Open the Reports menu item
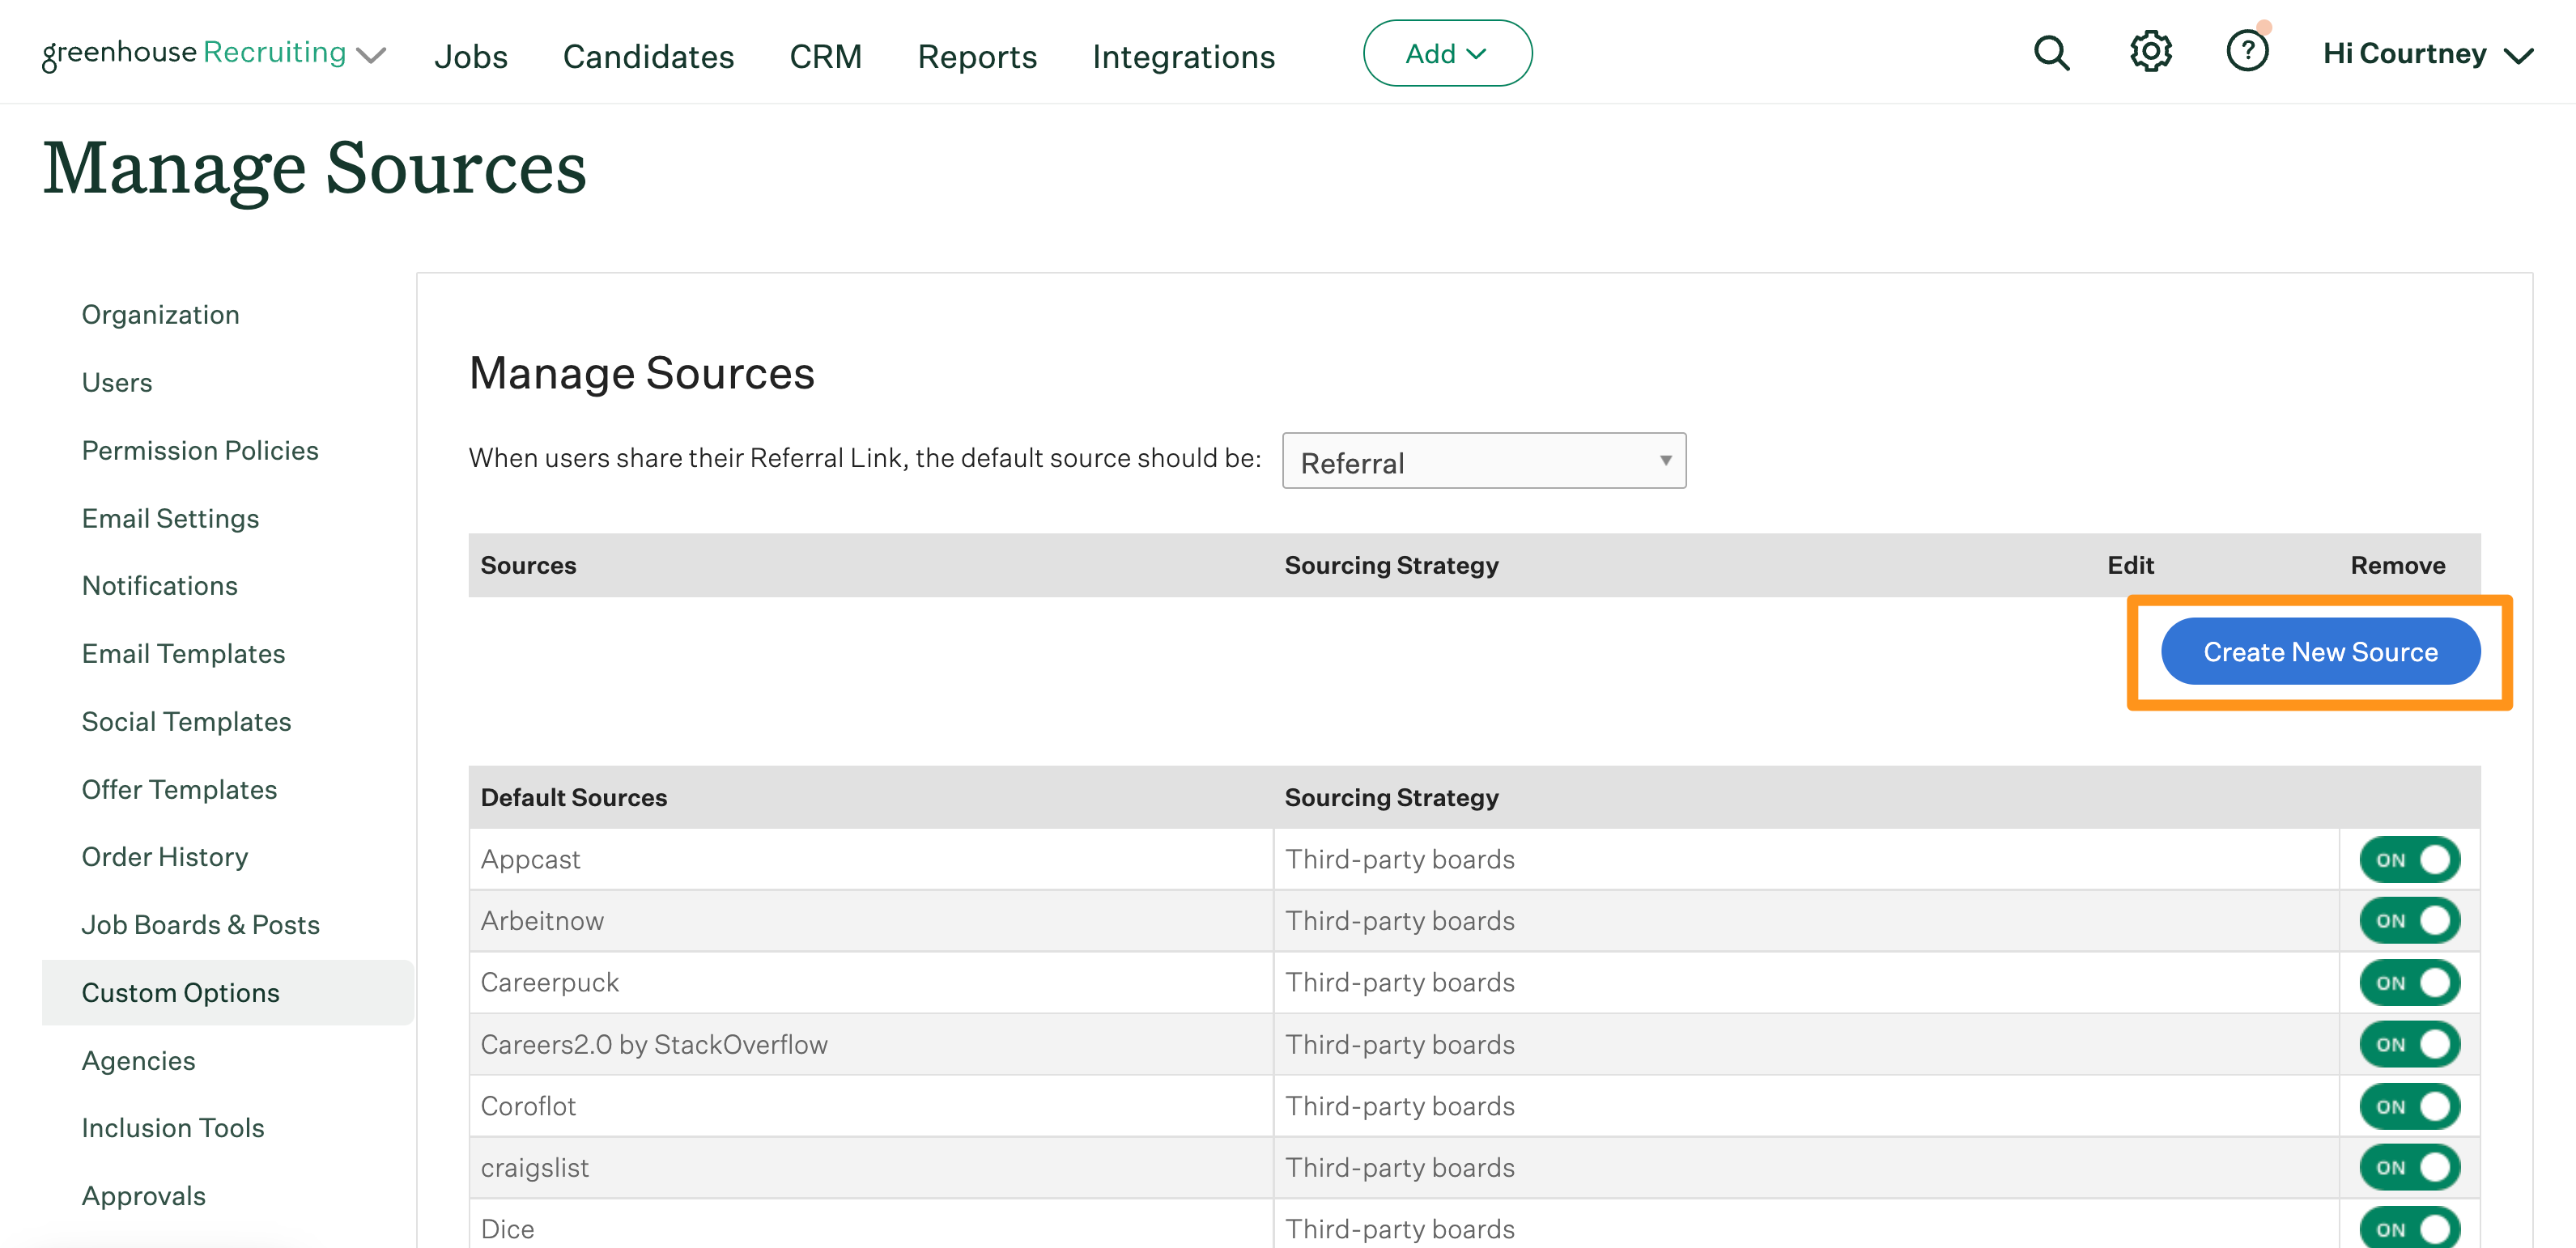 [976, 57]
